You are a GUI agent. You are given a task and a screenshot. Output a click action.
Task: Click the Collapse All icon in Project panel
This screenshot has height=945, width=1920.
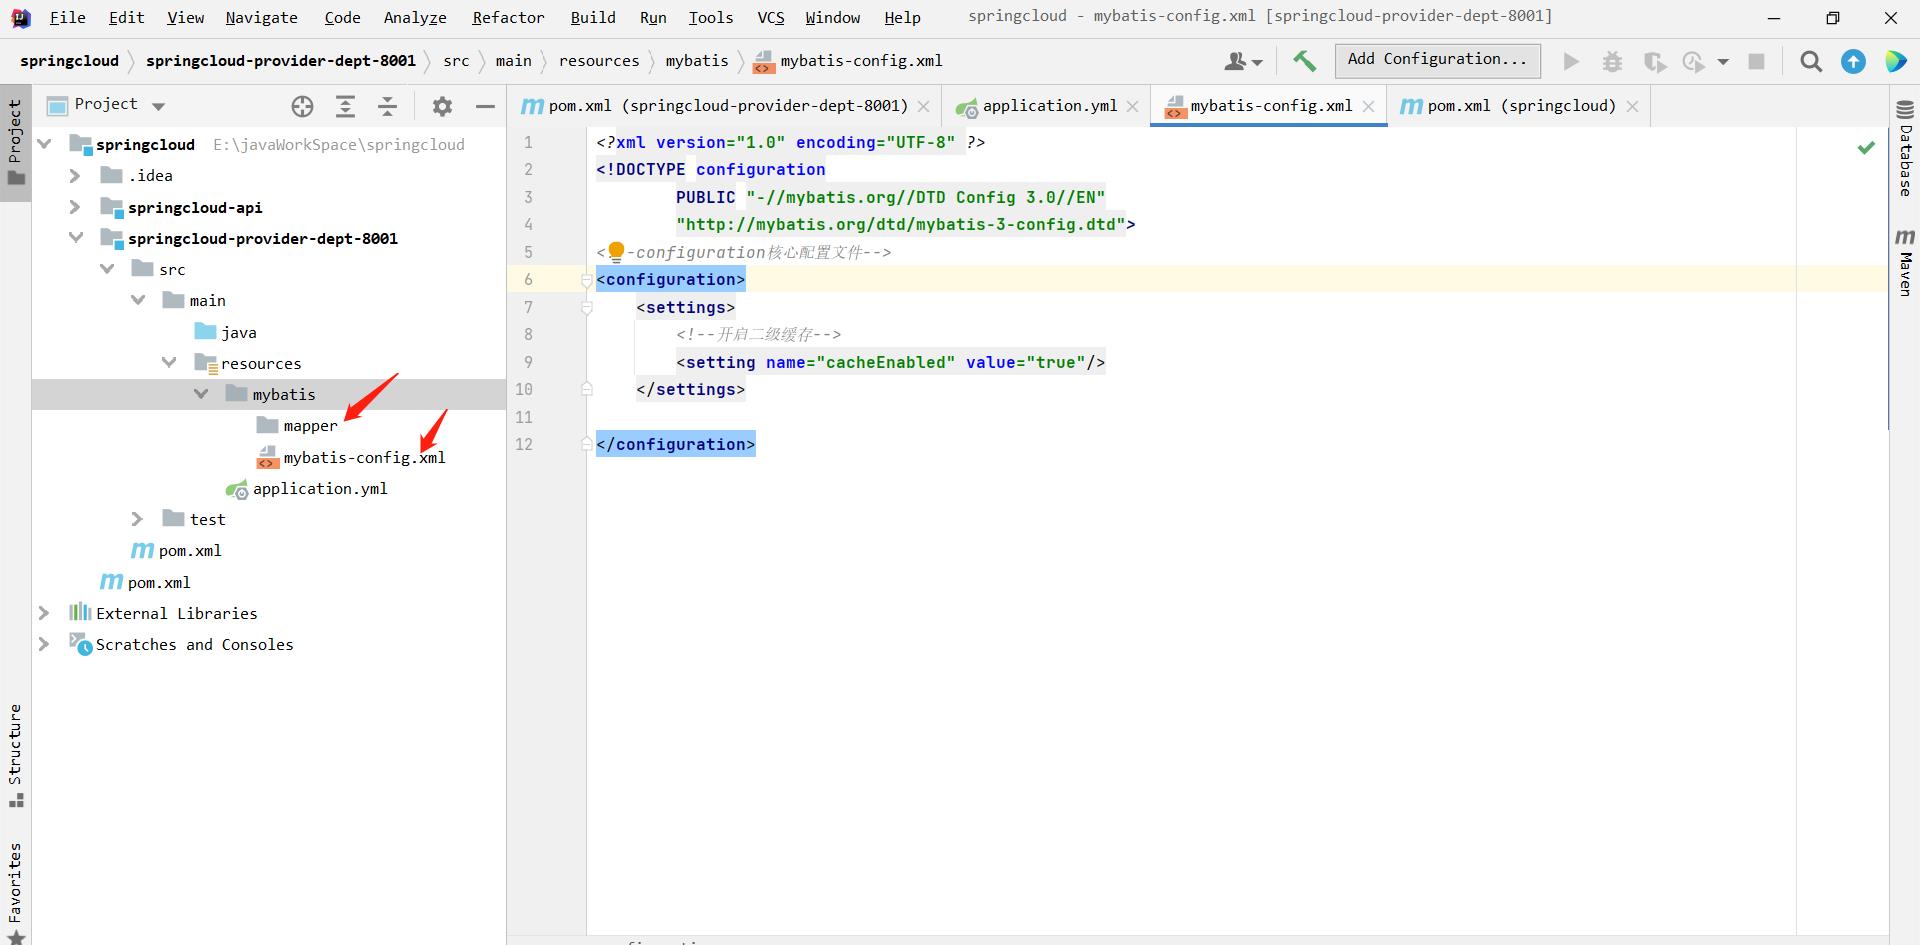tap(387, 106)
